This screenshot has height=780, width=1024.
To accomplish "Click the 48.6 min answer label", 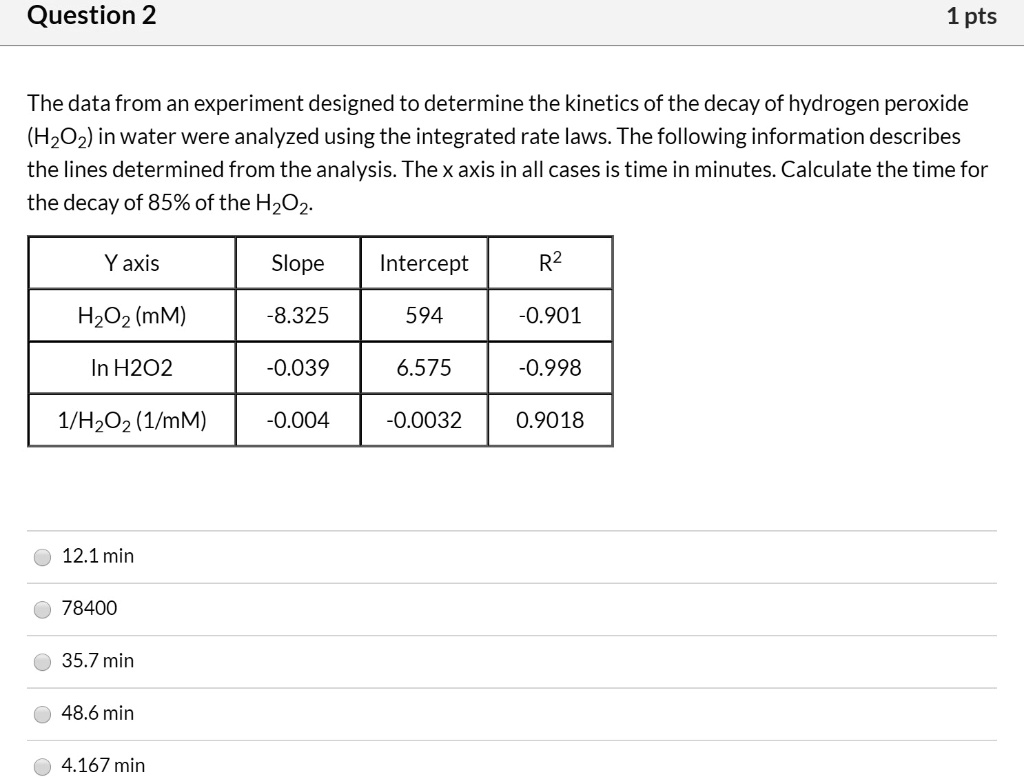I will [x=97, y=713].
